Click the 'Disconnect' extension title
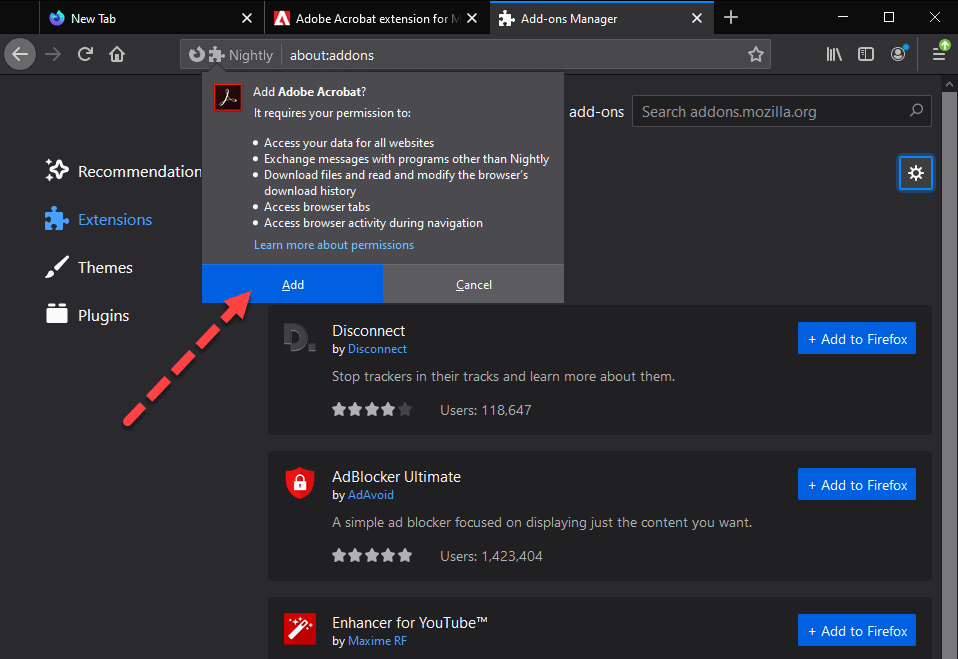Viewport: 958px width, 659px height. click(368, 330)
